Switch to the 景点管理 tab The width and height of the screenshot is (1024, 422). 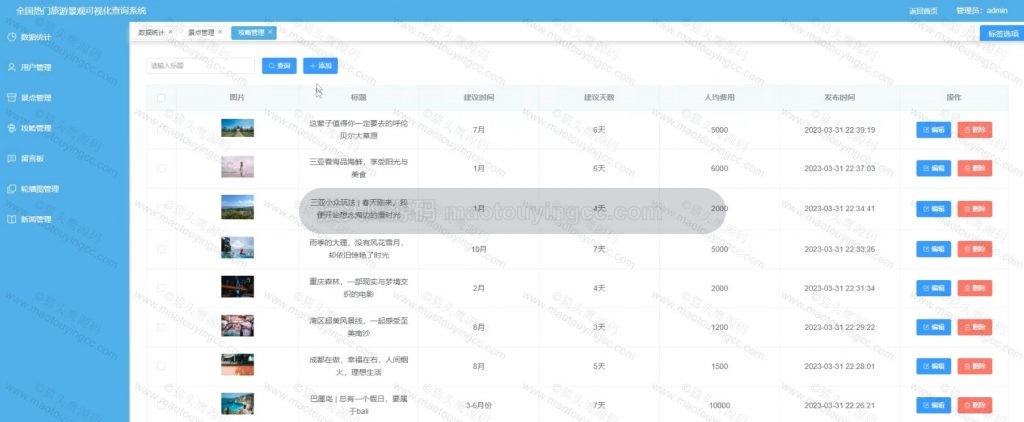point(201,32)
